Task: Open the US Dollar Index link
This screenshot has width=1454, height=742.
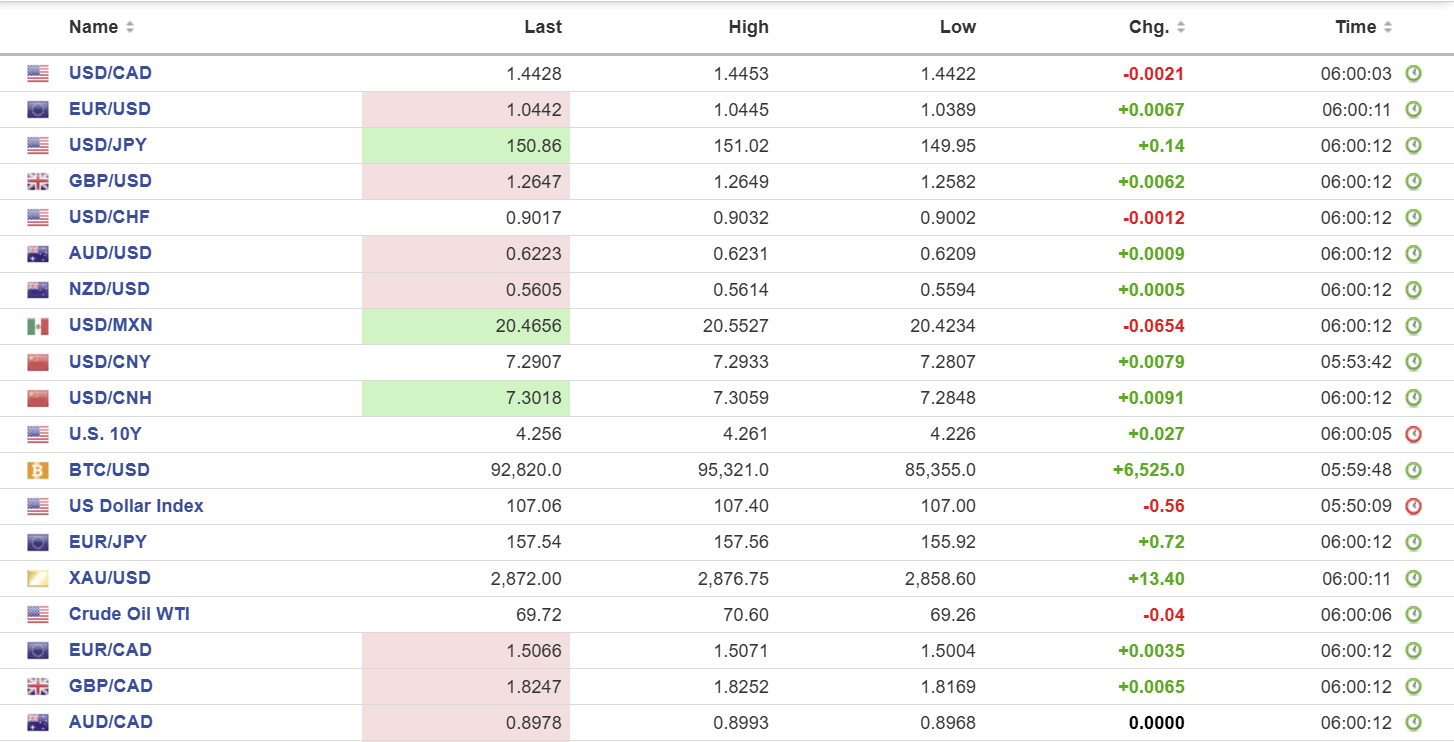Action: [x=136, y=506]
